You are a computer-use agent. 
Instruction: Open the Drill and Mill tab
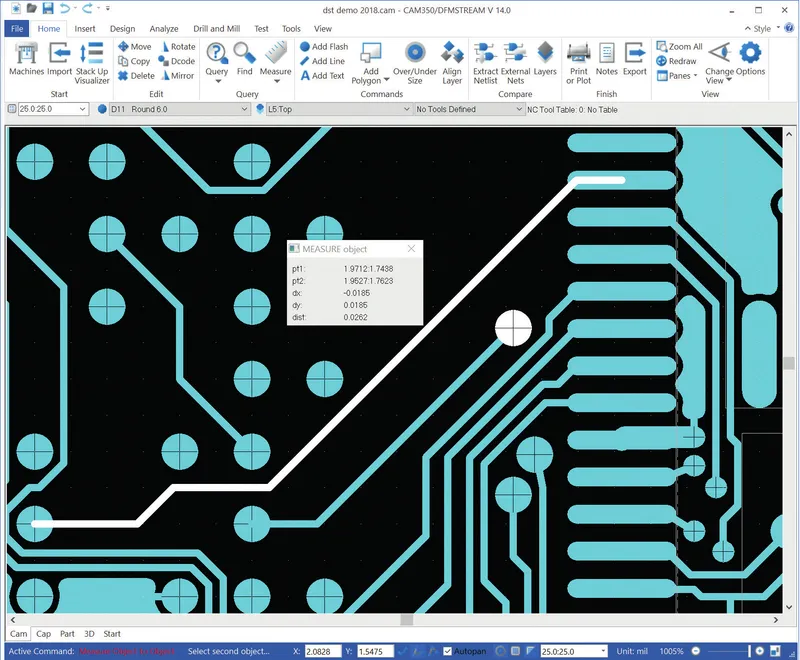216,29
